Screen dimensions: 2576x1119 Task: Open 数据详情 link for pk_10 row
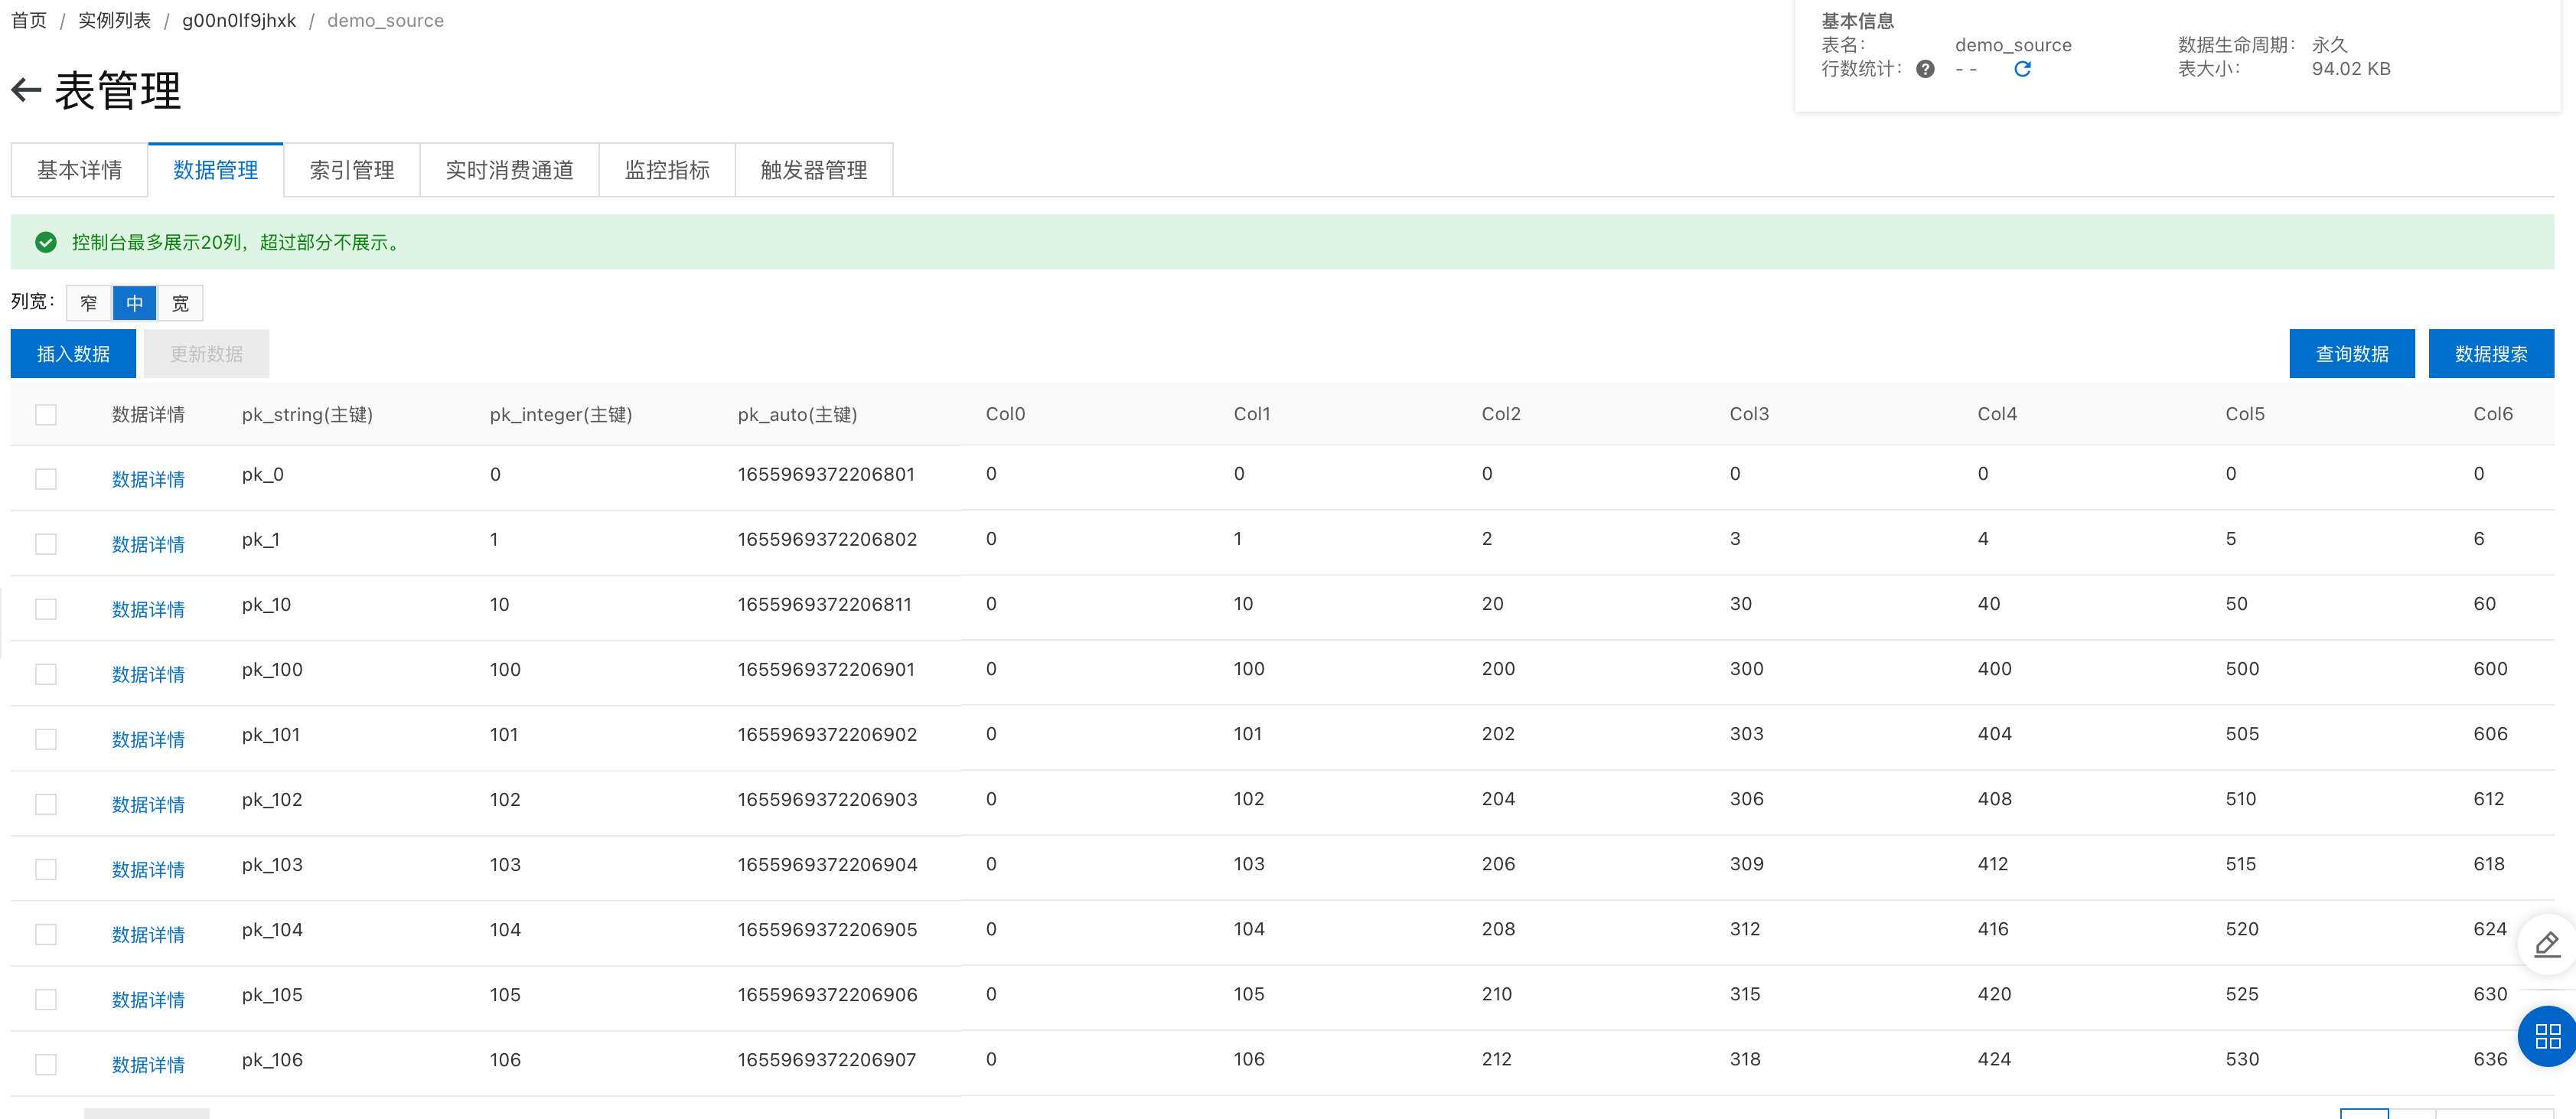tap(148, 609)
